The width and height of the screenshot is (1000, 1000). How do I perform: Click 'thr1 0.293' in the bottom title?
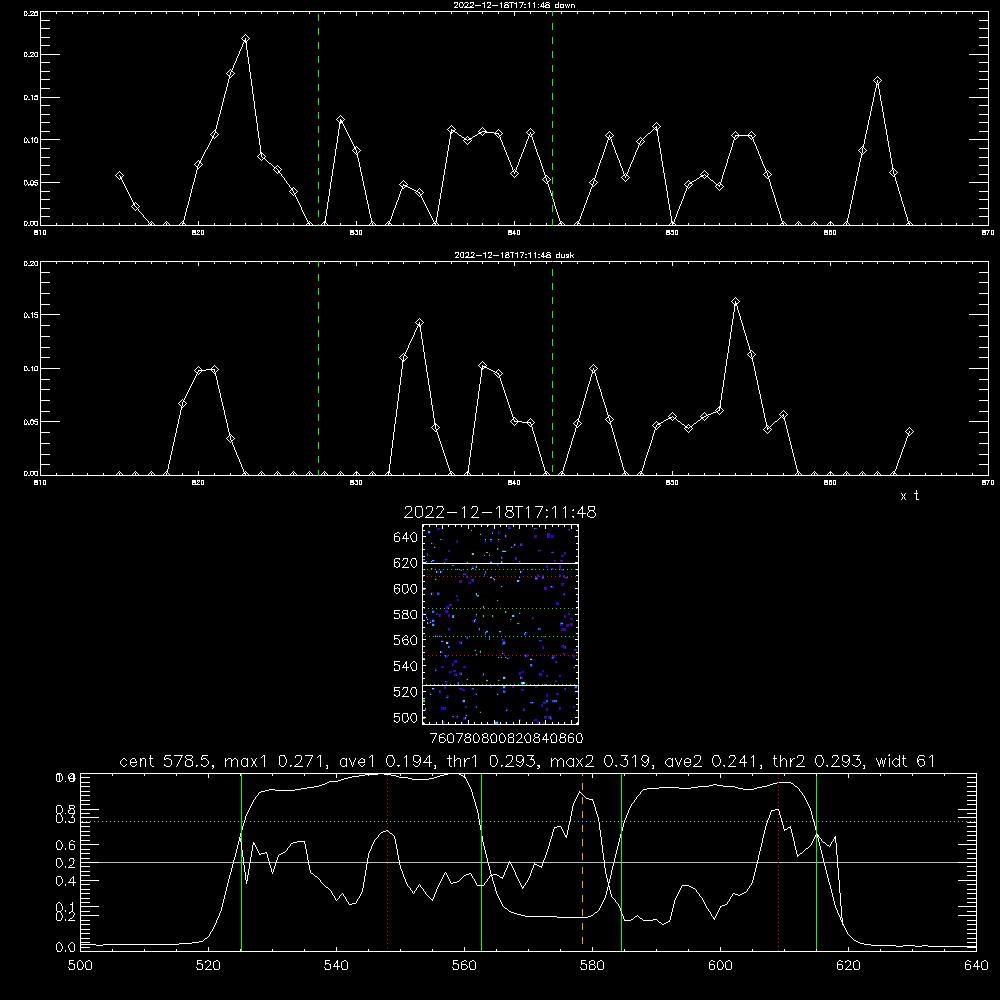[x=496, y=761]
